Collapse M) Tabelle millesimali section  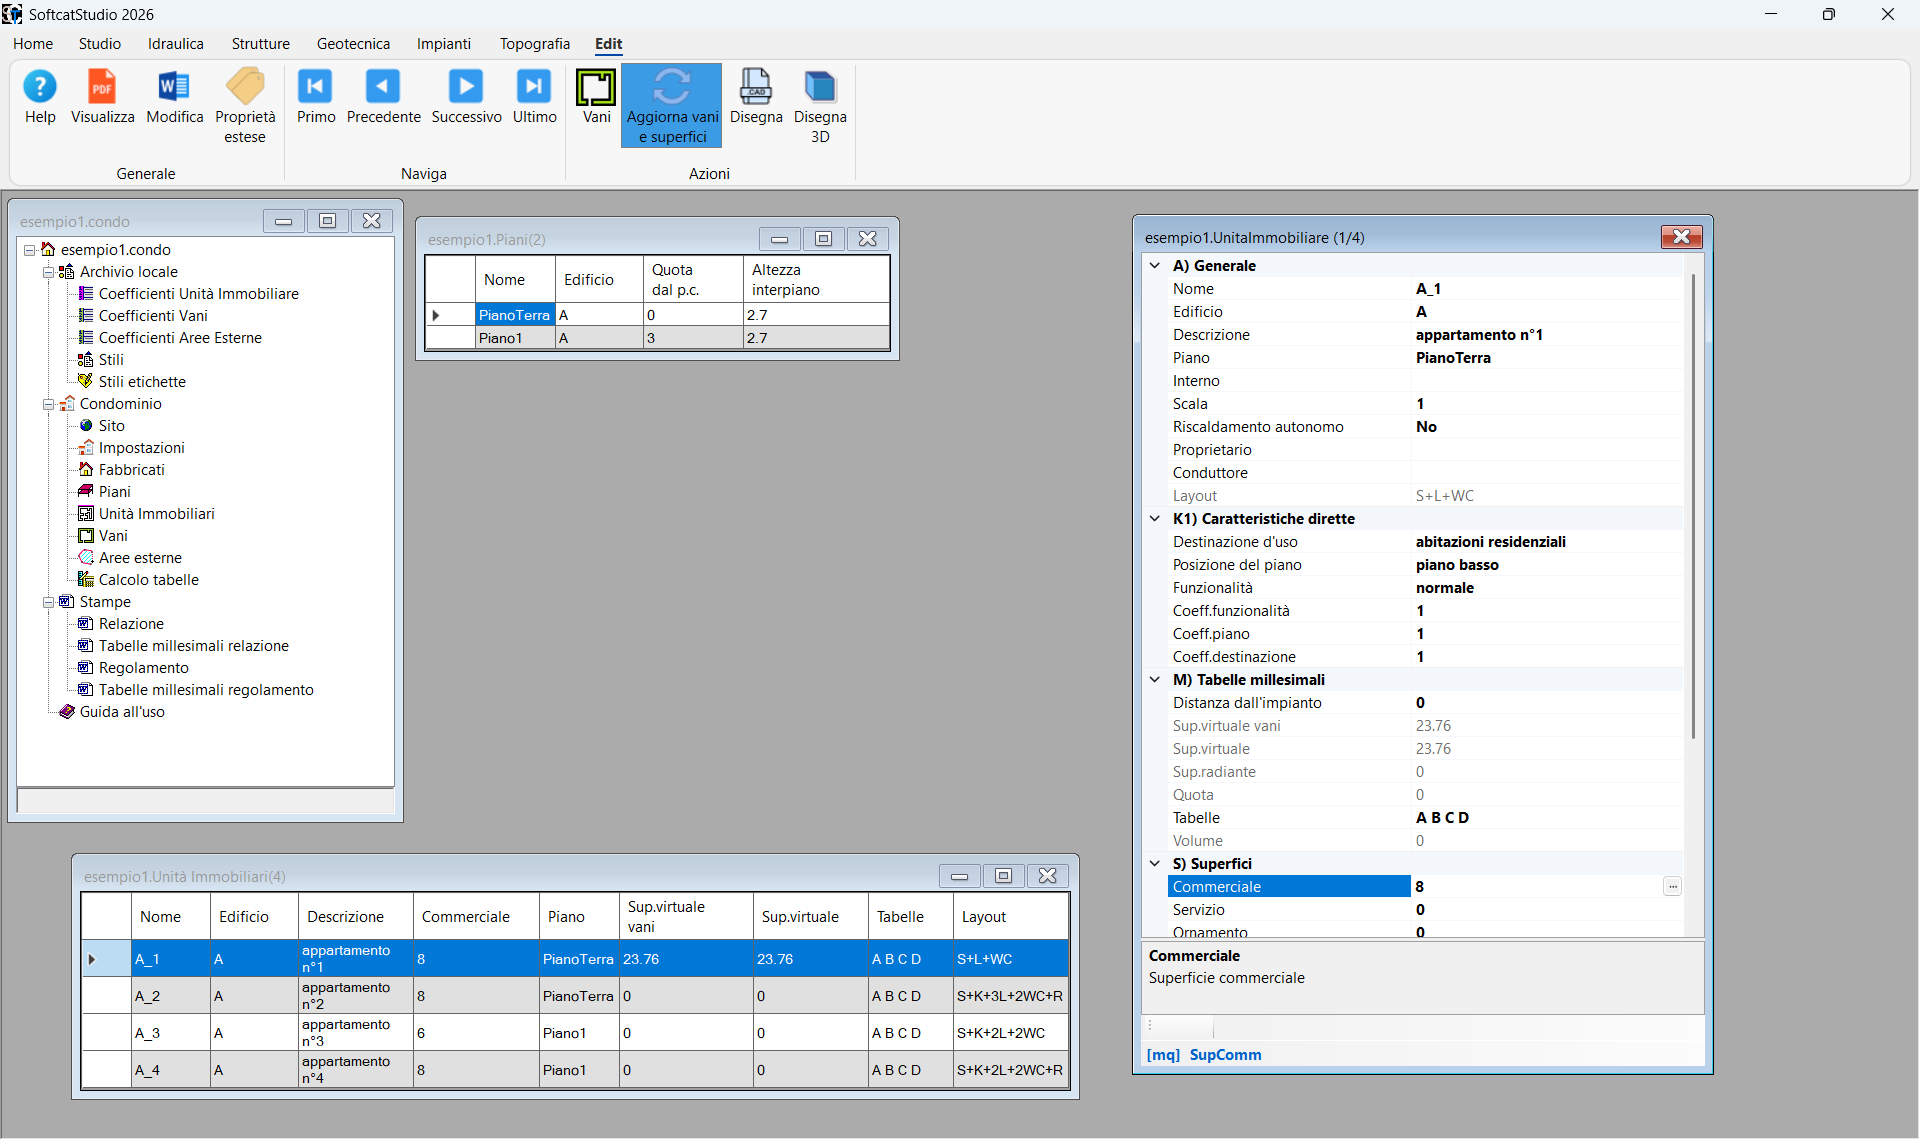(1155, 680)
